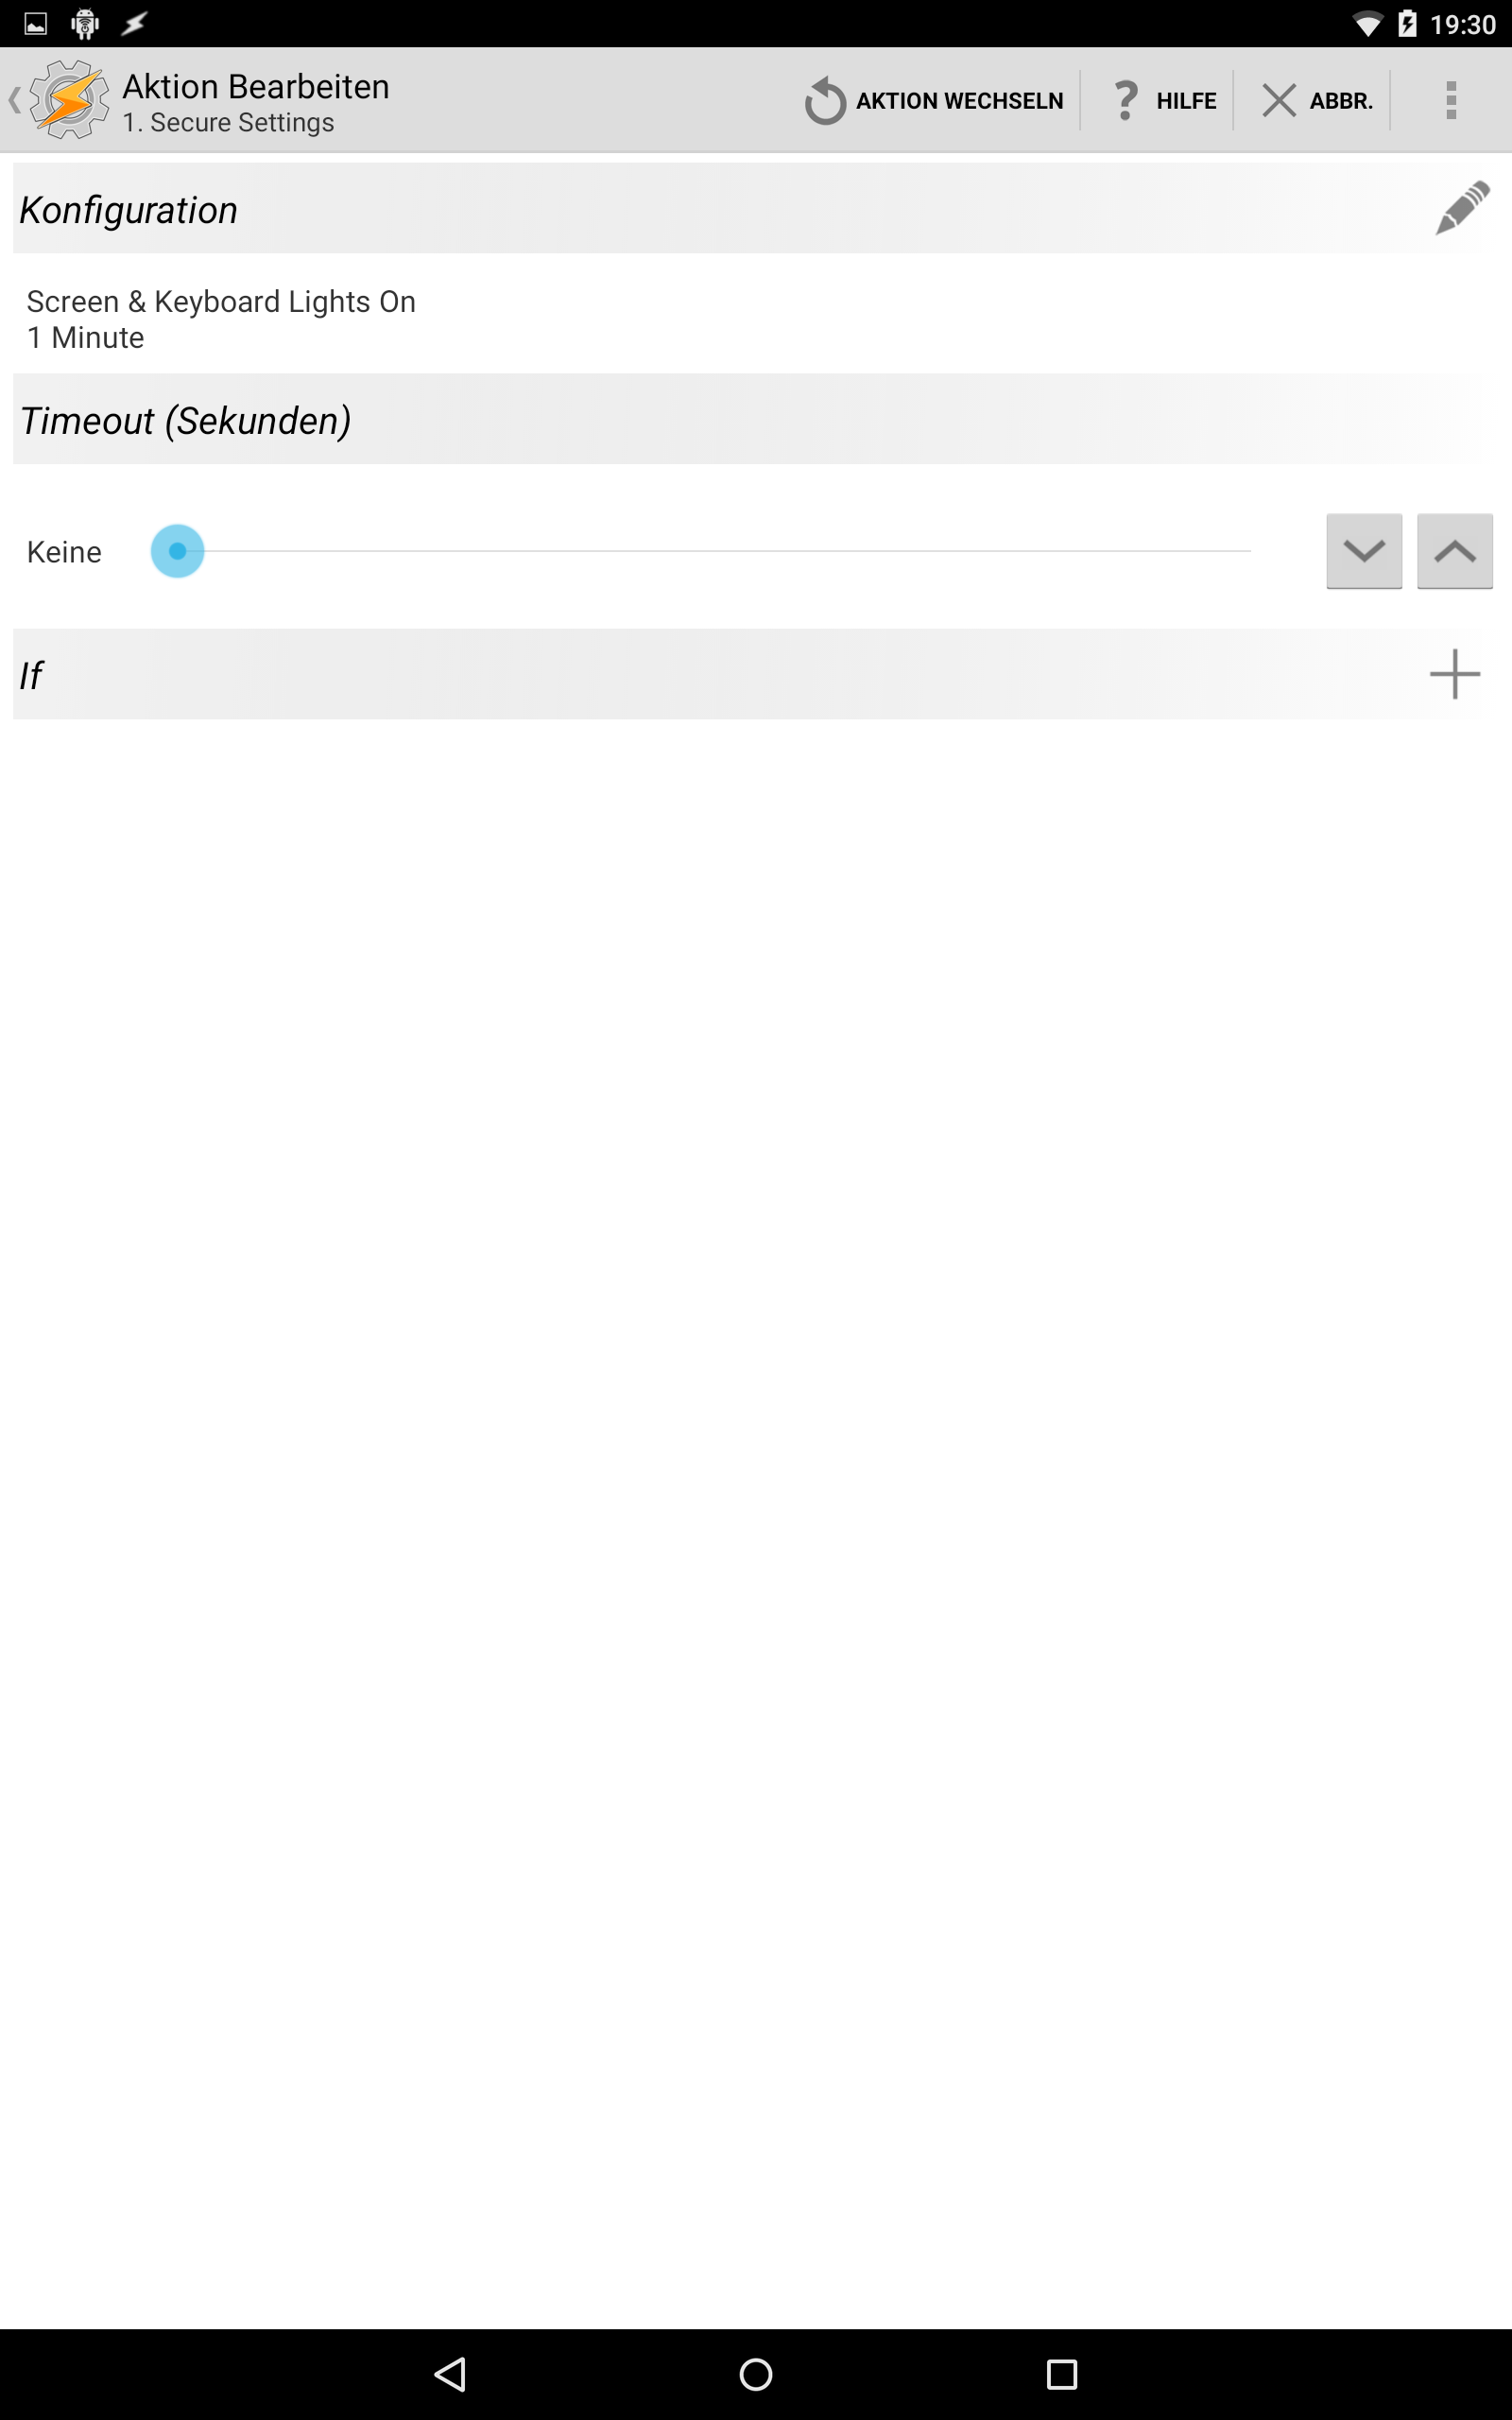This screenshot has height=2420, width=1512.
Task: Increase the timeout with the up chevron
Action: 1454,551
